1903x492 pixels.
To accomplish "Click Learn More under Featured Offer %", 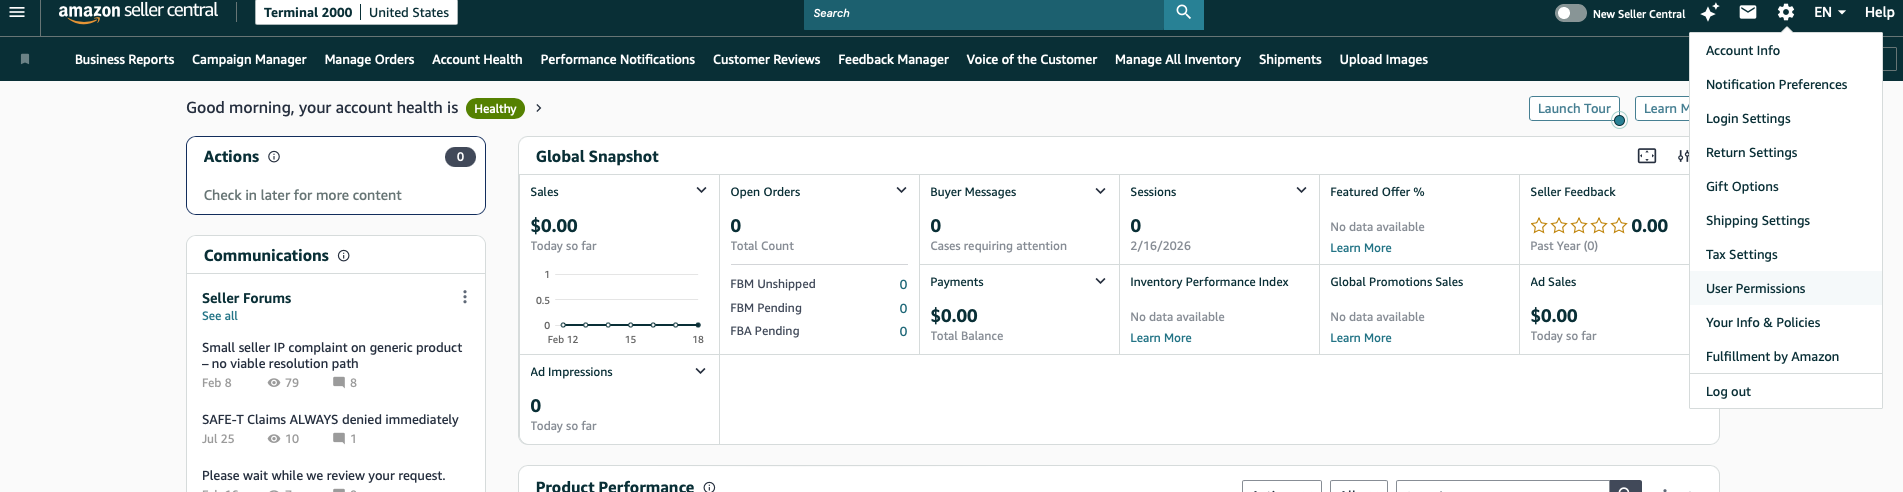I will 1360,248.
